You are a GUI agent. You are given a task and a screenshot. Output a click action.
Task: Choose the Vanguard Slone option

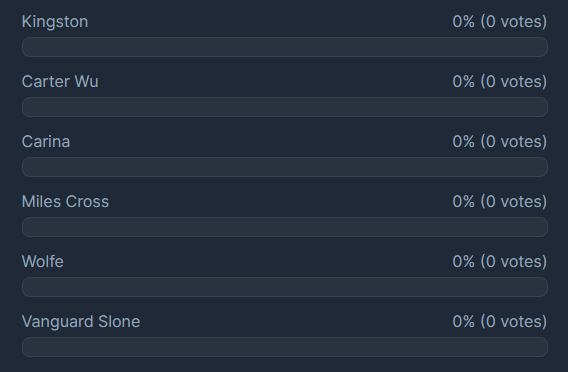(x=81, y=322)
